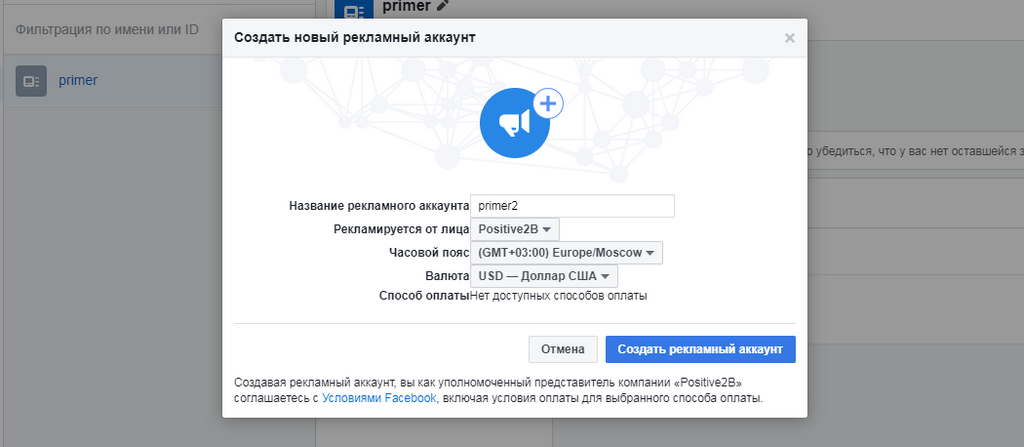Image resolution: width=1024 pixels, height=447 pixels.
Task: Click the pencil edit icon next to primer
Action: tap(443, 6)
